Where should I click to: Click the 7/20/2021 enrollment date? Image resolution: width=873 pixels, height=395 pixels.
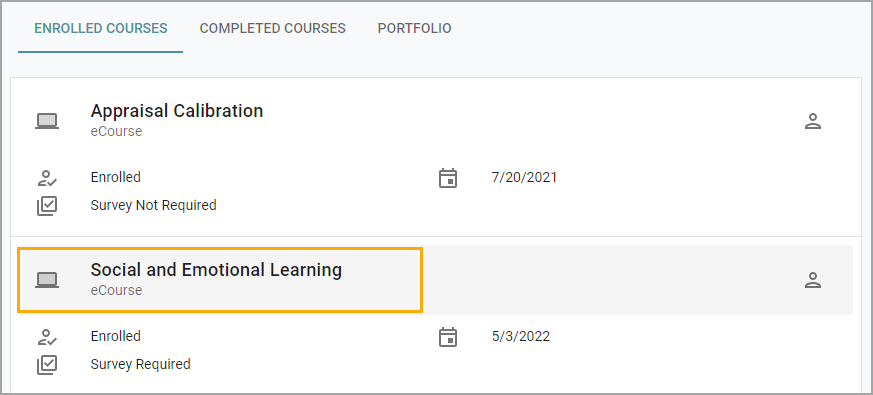(524, 178)
